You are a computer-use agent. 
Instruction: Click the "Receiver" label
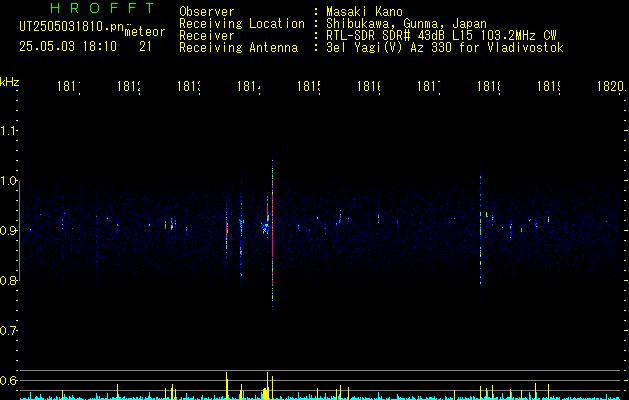click(207, 36)
